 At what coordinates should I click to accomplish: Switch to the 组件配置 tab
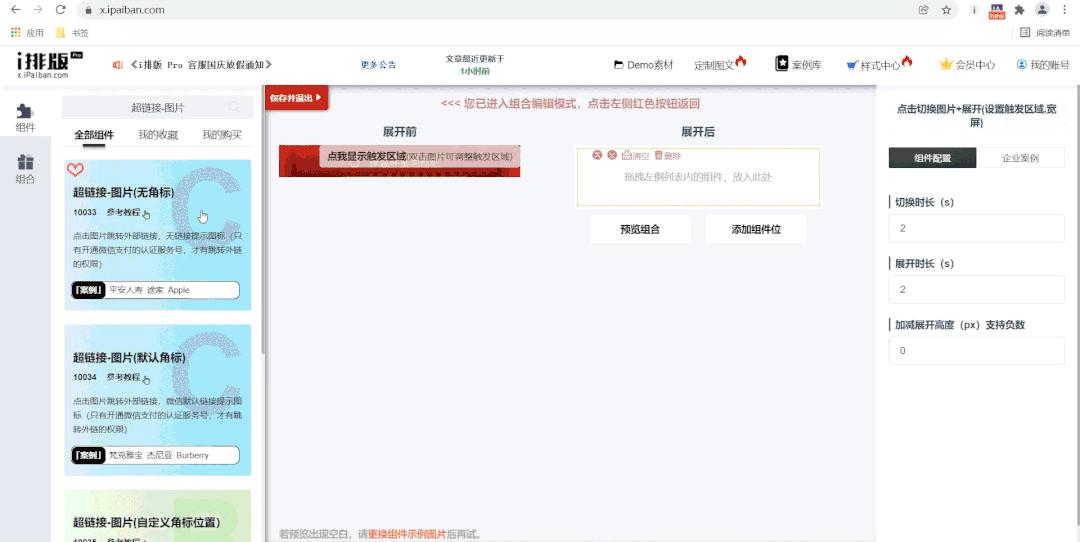tap(933, 158)
